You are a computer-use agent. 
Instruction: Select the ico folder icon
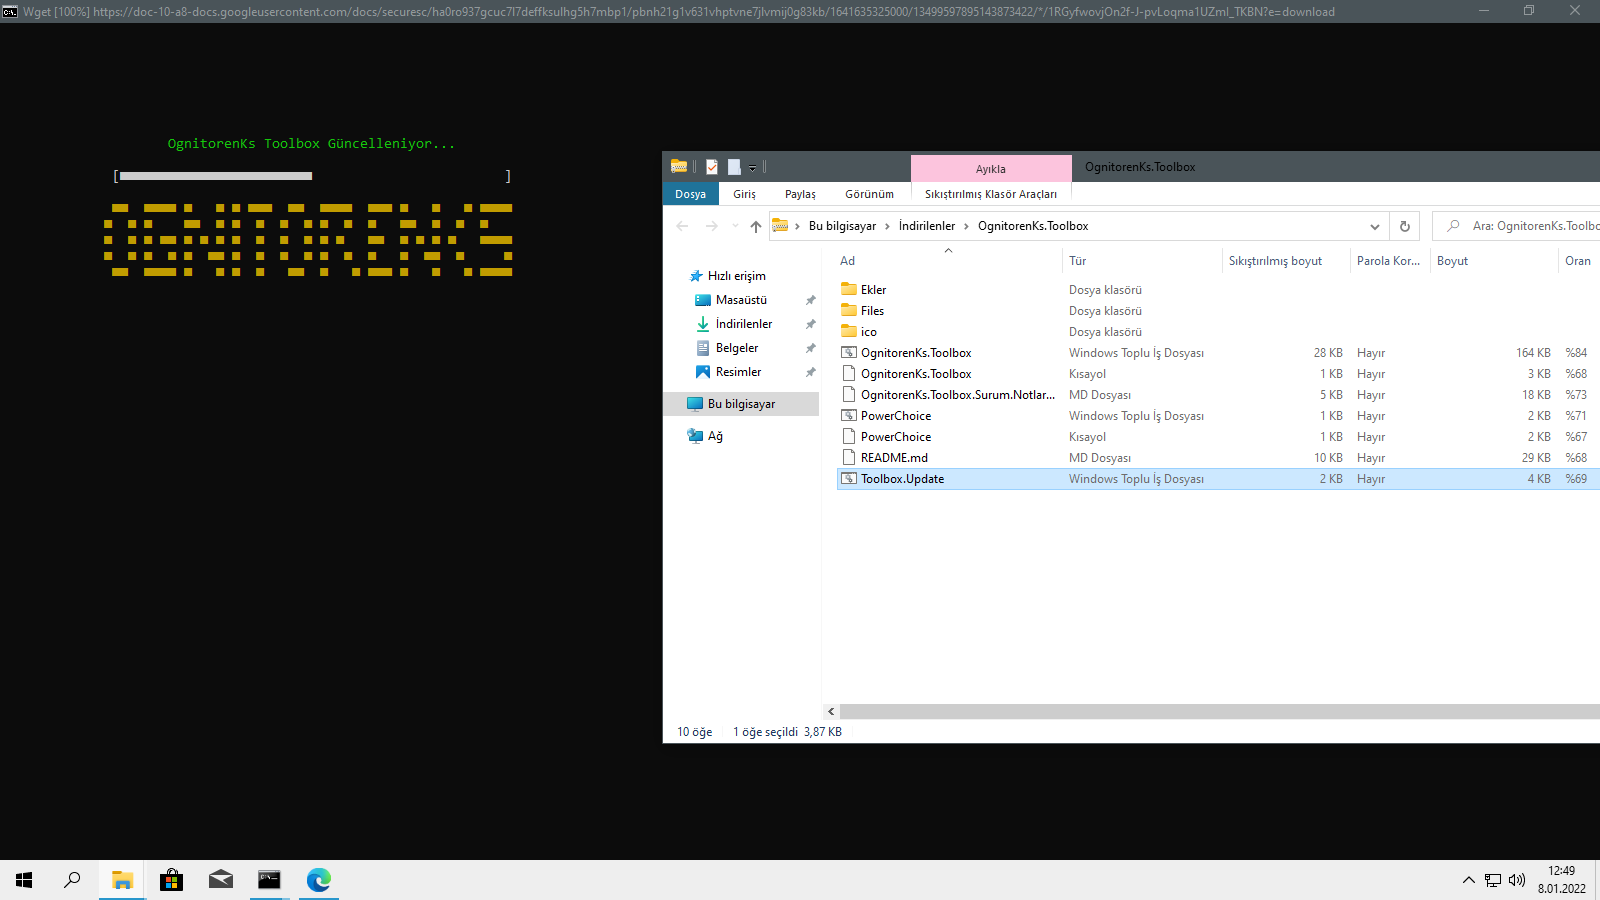[x=849, y=332]
